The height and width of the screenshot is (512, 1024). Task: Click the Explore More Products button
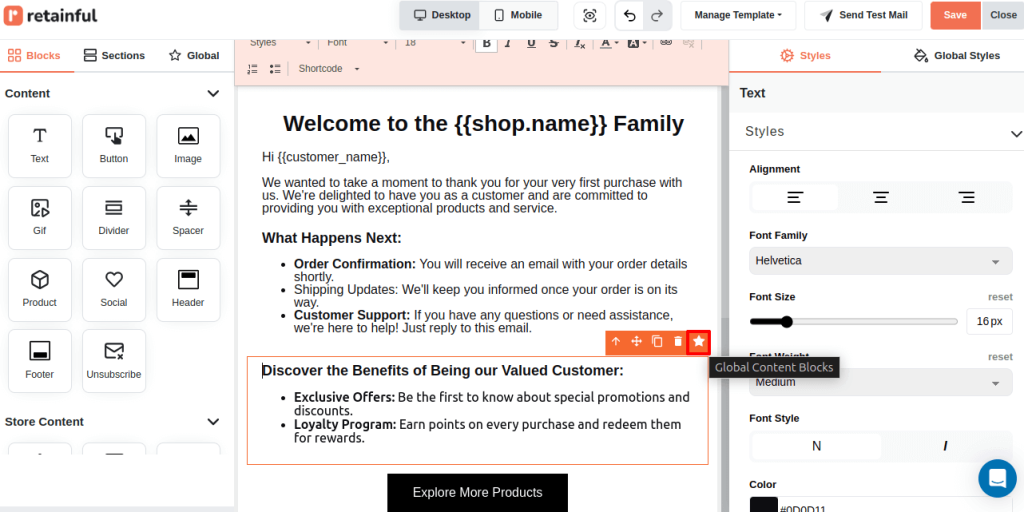(477, 492)
